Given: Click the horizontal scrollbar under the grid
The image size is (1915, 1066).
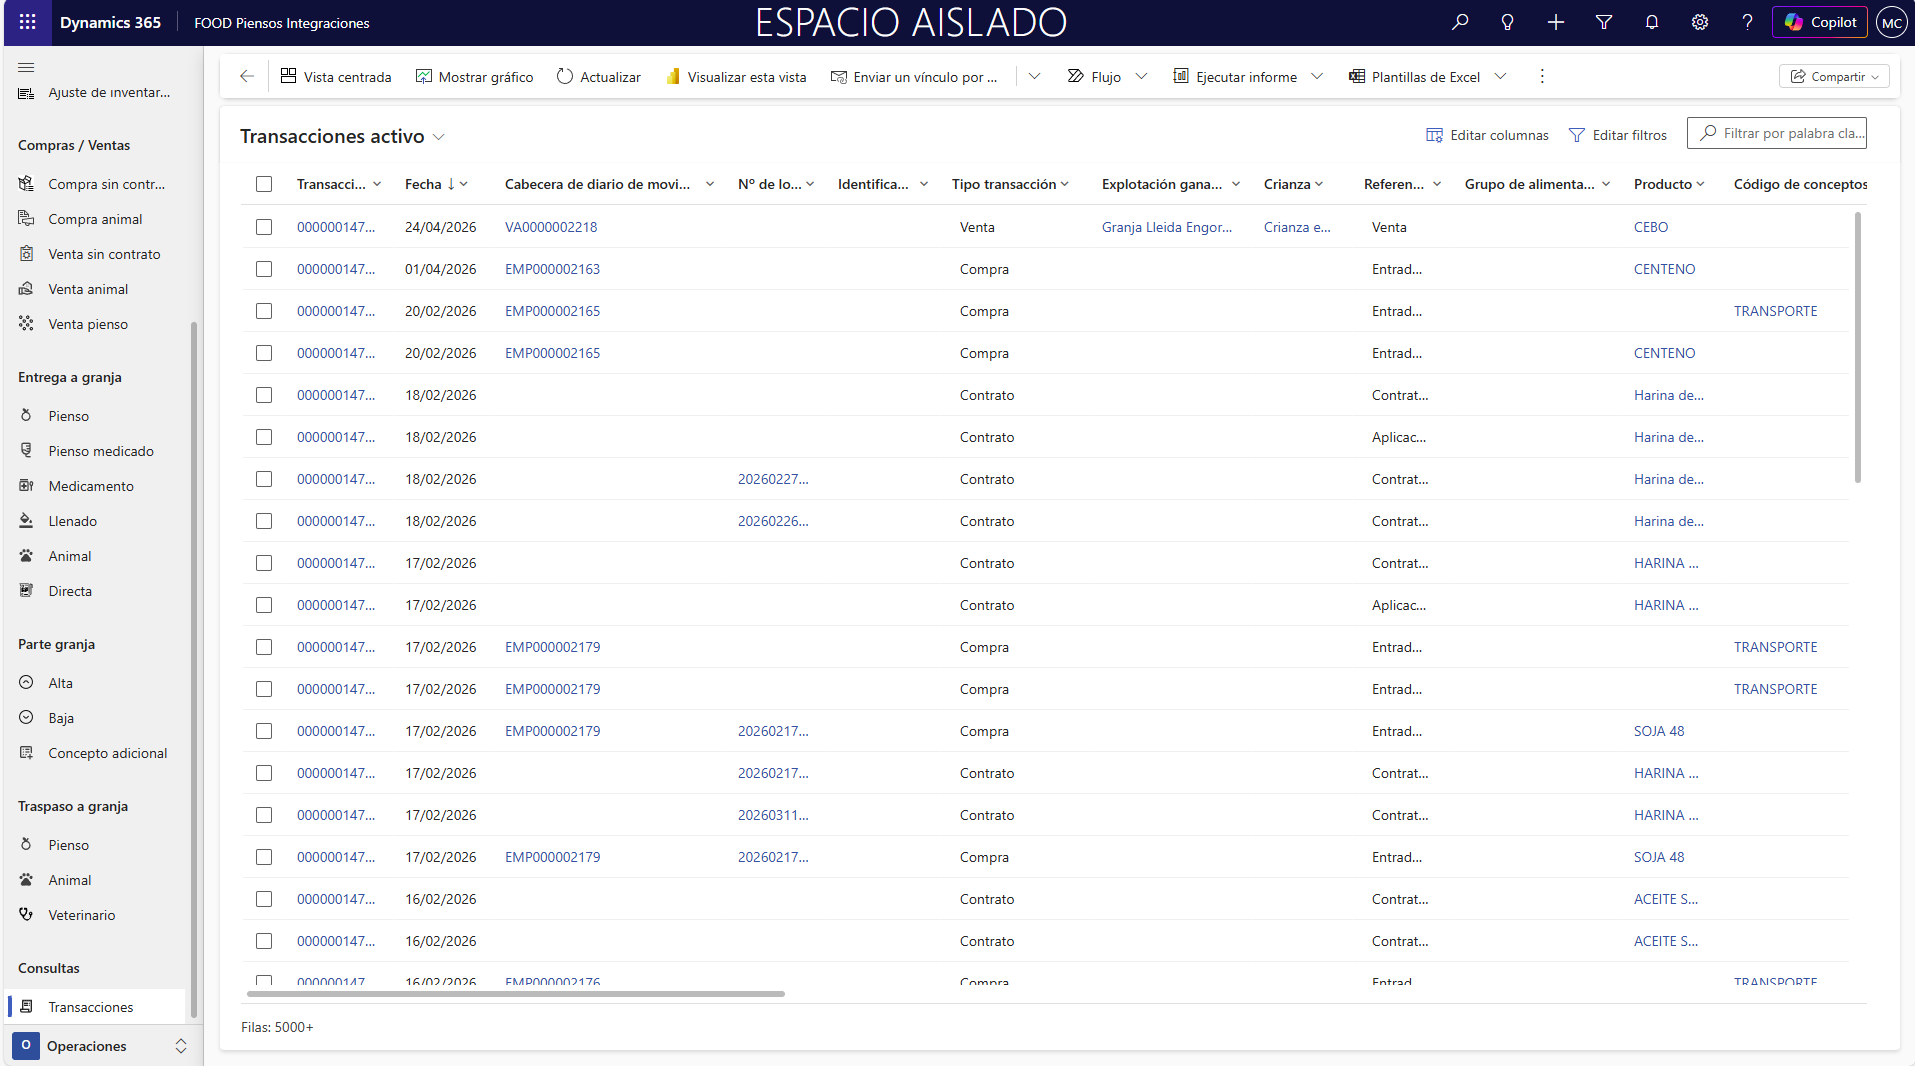Looking at the screenshot, I should 515,994.
